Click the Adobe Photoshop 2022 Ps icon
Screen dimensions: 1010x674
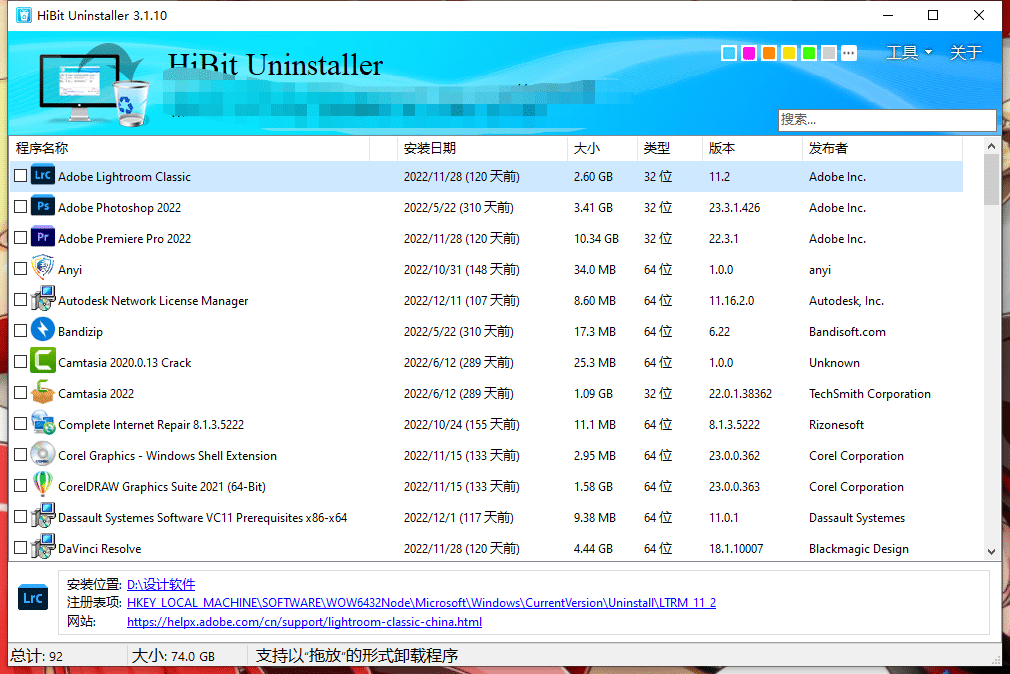coord(43,206)
